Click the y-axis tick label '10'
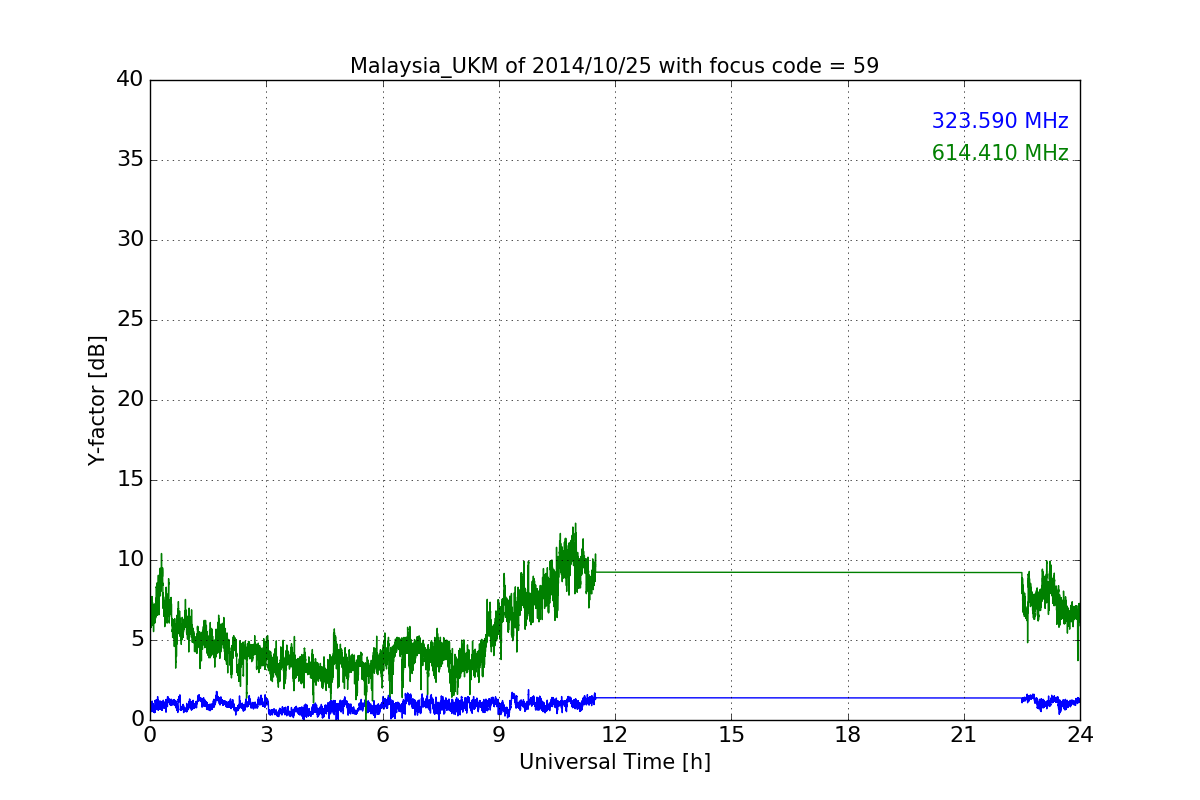1200x800 pixels. click(x=129, y=560)
